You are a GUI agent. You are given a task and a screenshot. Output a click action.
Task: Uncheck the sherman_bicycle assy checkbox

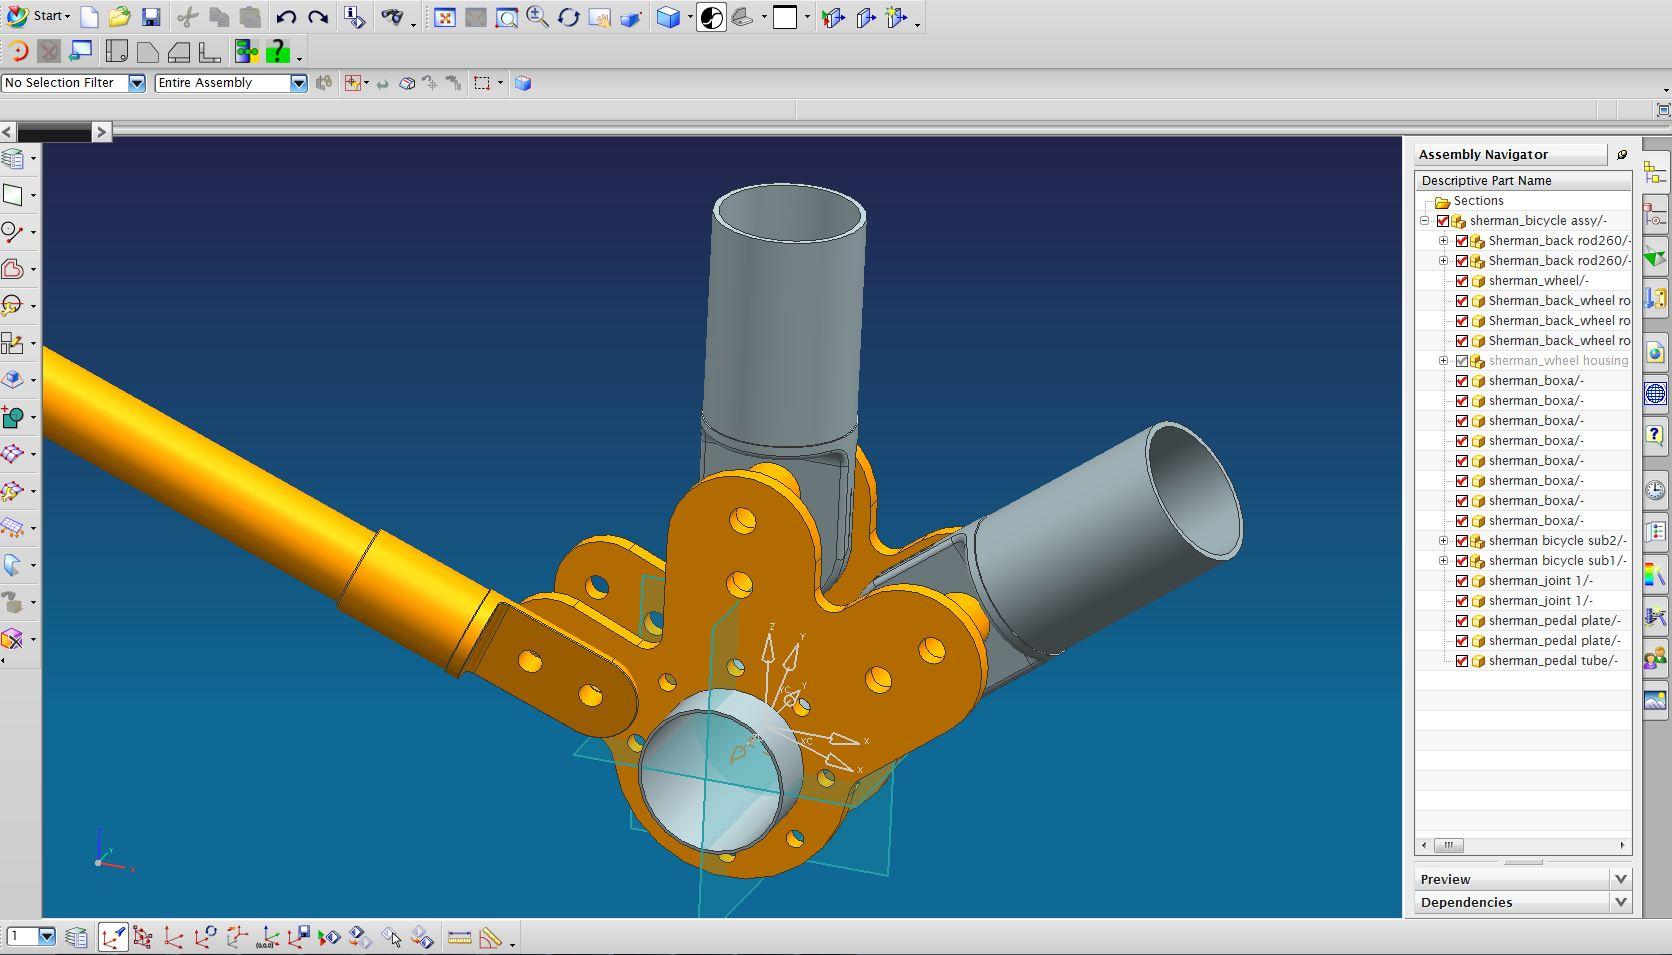click(1443, 221)
